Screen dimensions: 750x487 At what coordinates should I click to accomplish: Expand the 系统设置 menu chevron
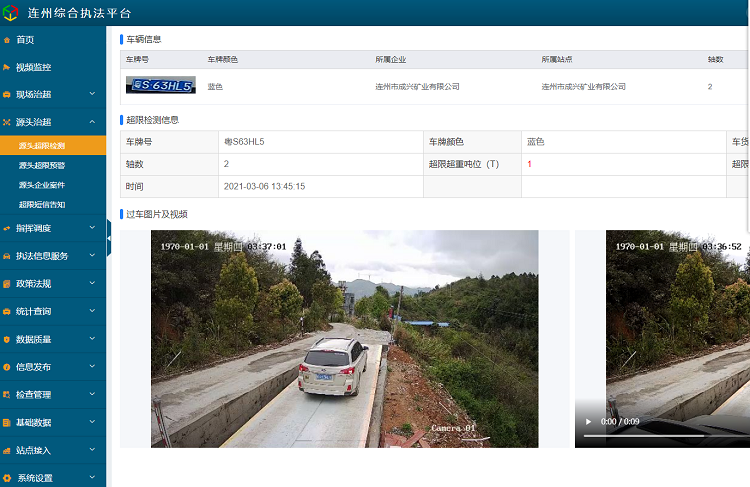pyautogui.click(x=92, y=478)
